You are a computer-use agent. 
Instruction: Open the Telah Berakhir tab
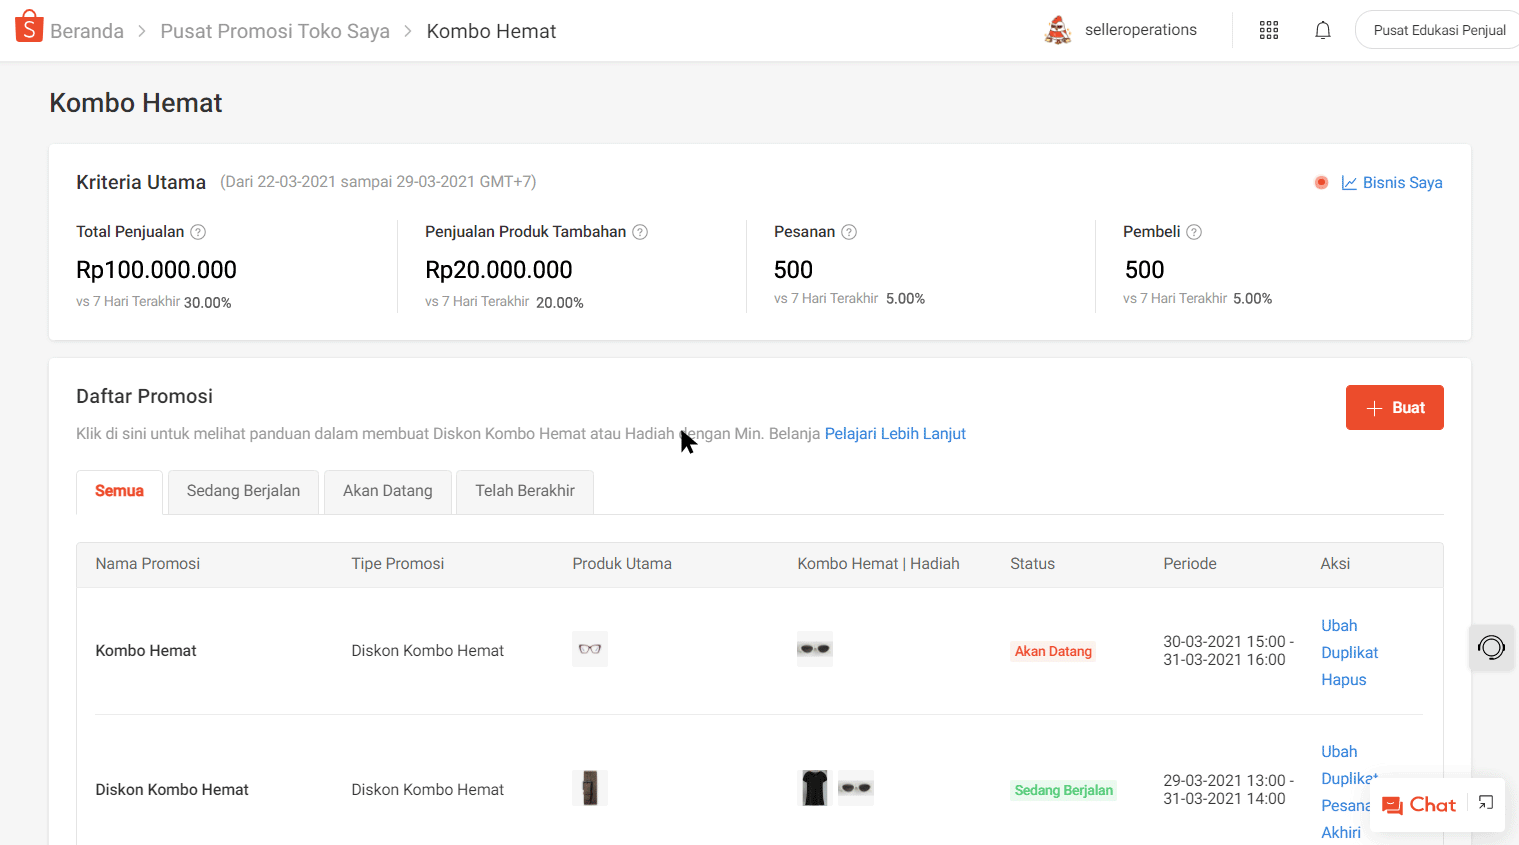pyautogui.click(x=525, y=491)
